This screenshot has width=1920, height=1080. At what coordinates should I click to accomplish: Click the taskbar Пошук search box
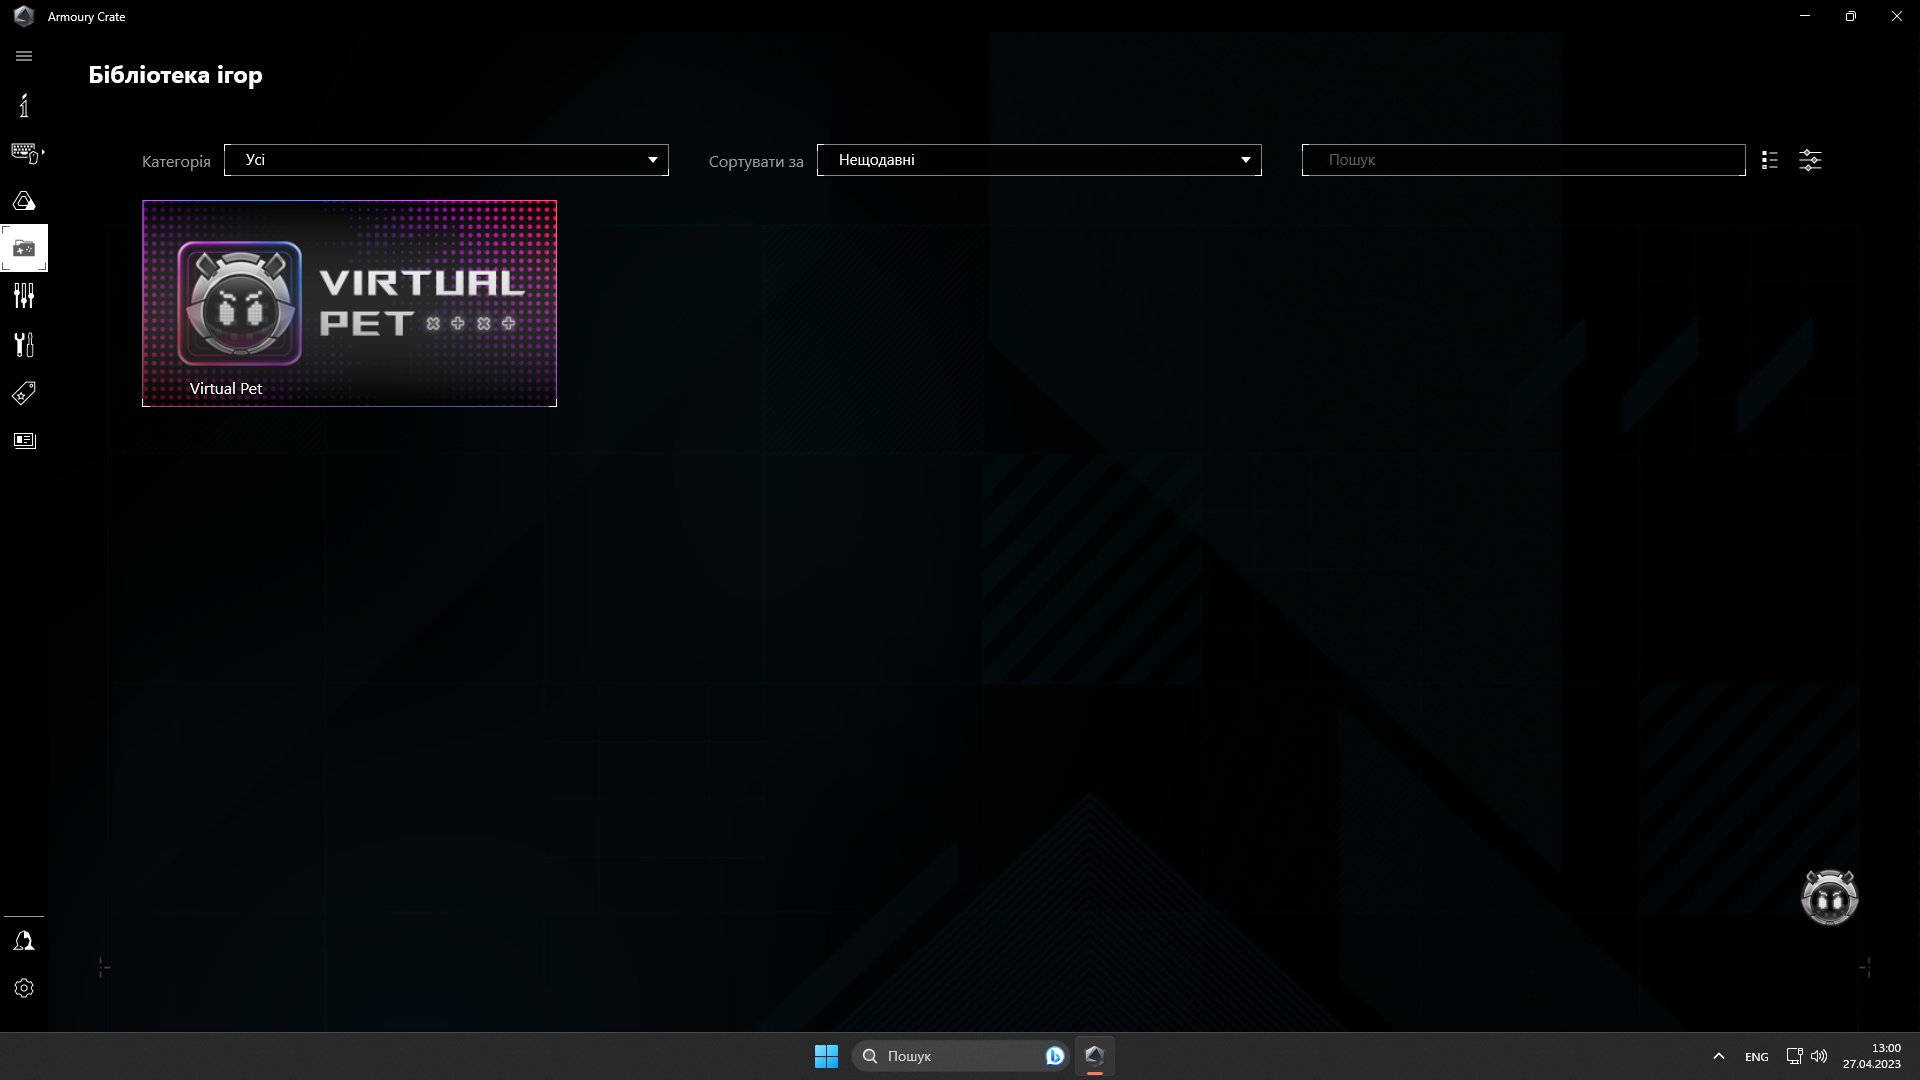pos(958,1056)
